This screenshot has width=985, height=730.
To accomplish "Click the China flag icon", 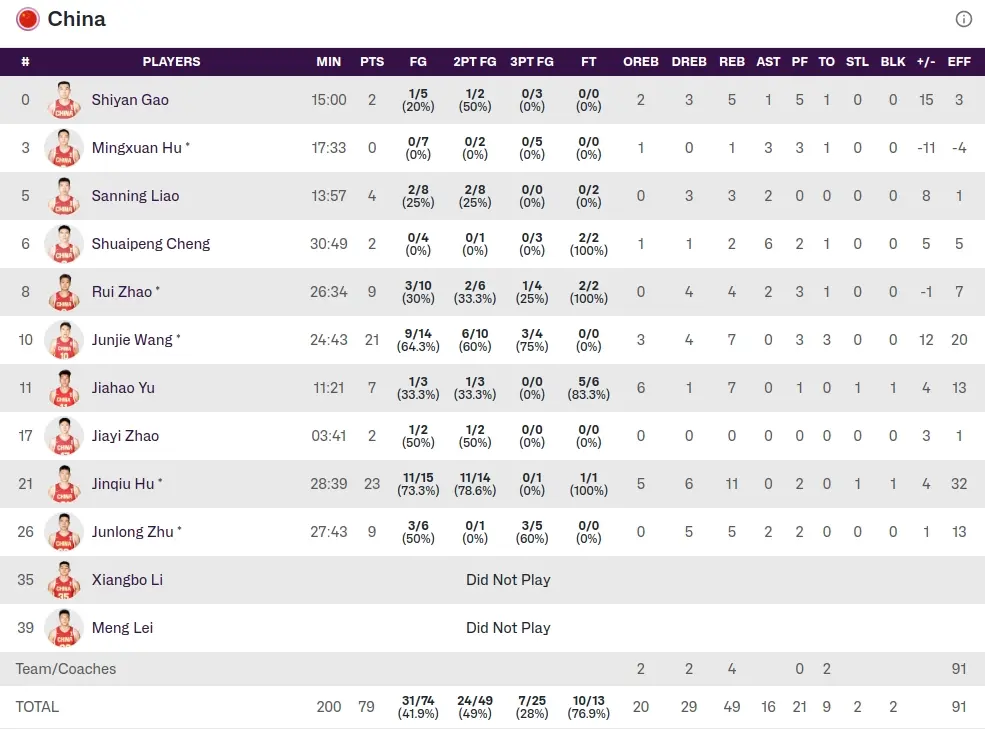I will (28, 19).
